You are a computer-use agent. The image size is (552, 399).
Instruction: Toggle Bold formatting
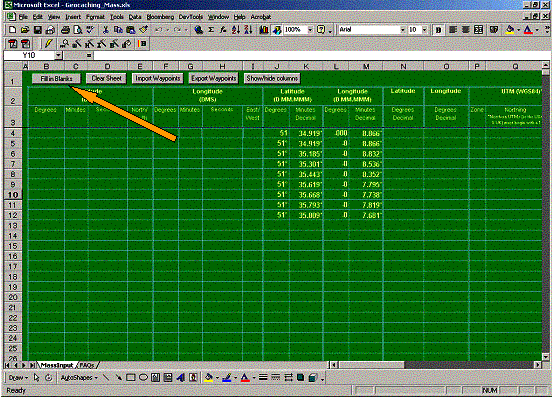coord(438,30)
